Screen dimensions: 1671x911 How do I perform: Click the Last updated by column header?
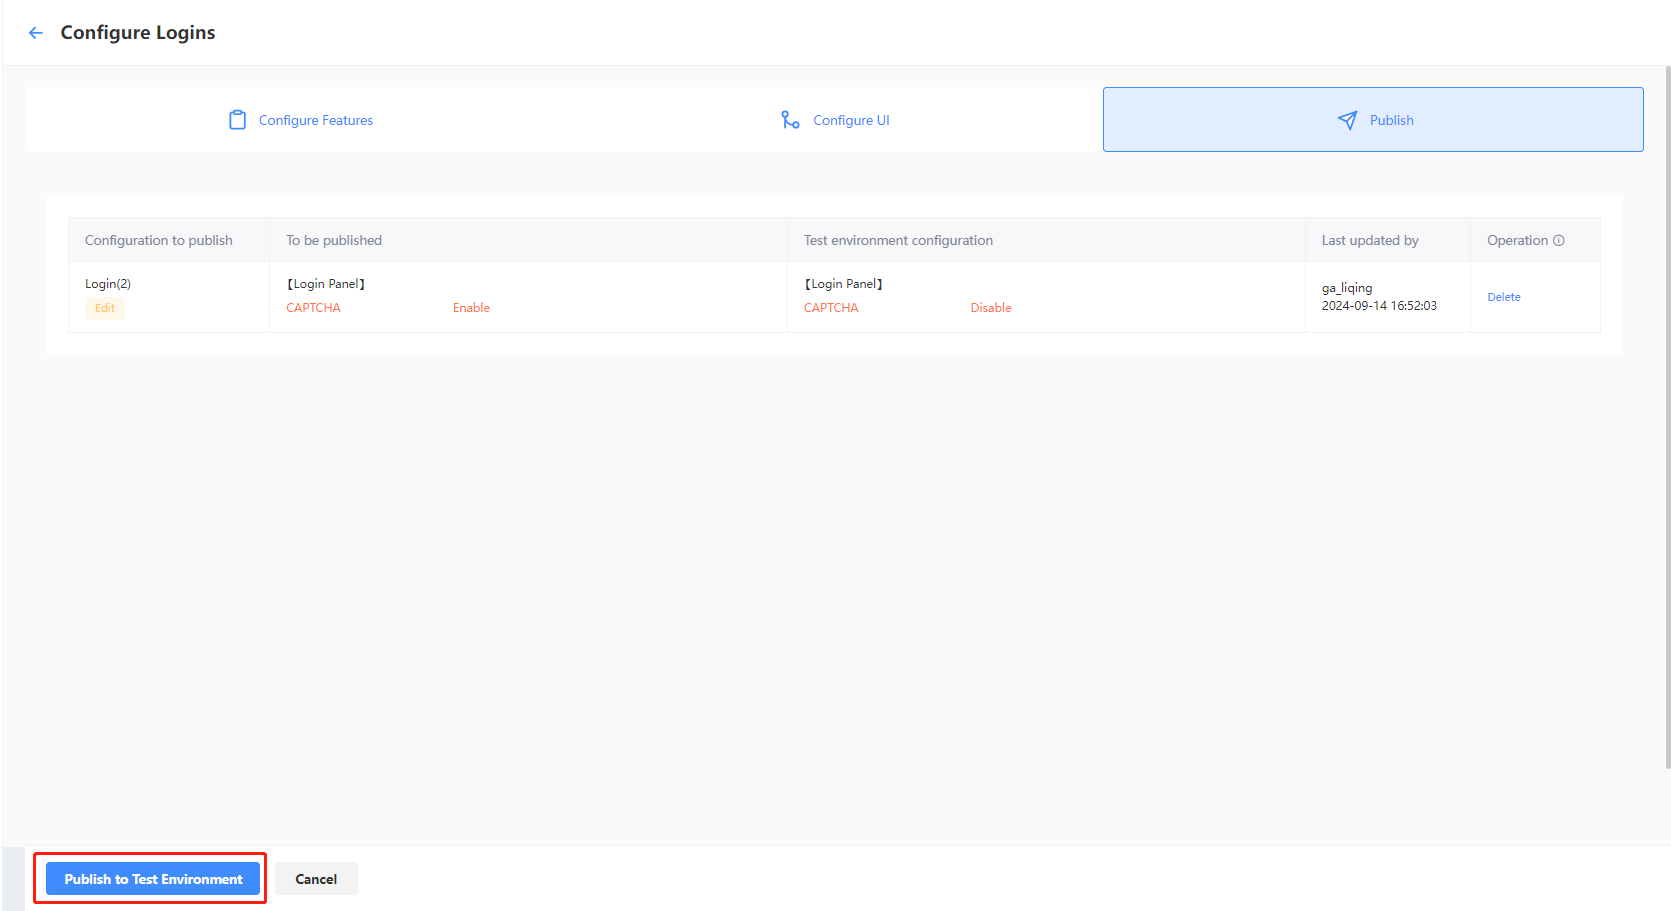click(1369, 241)
